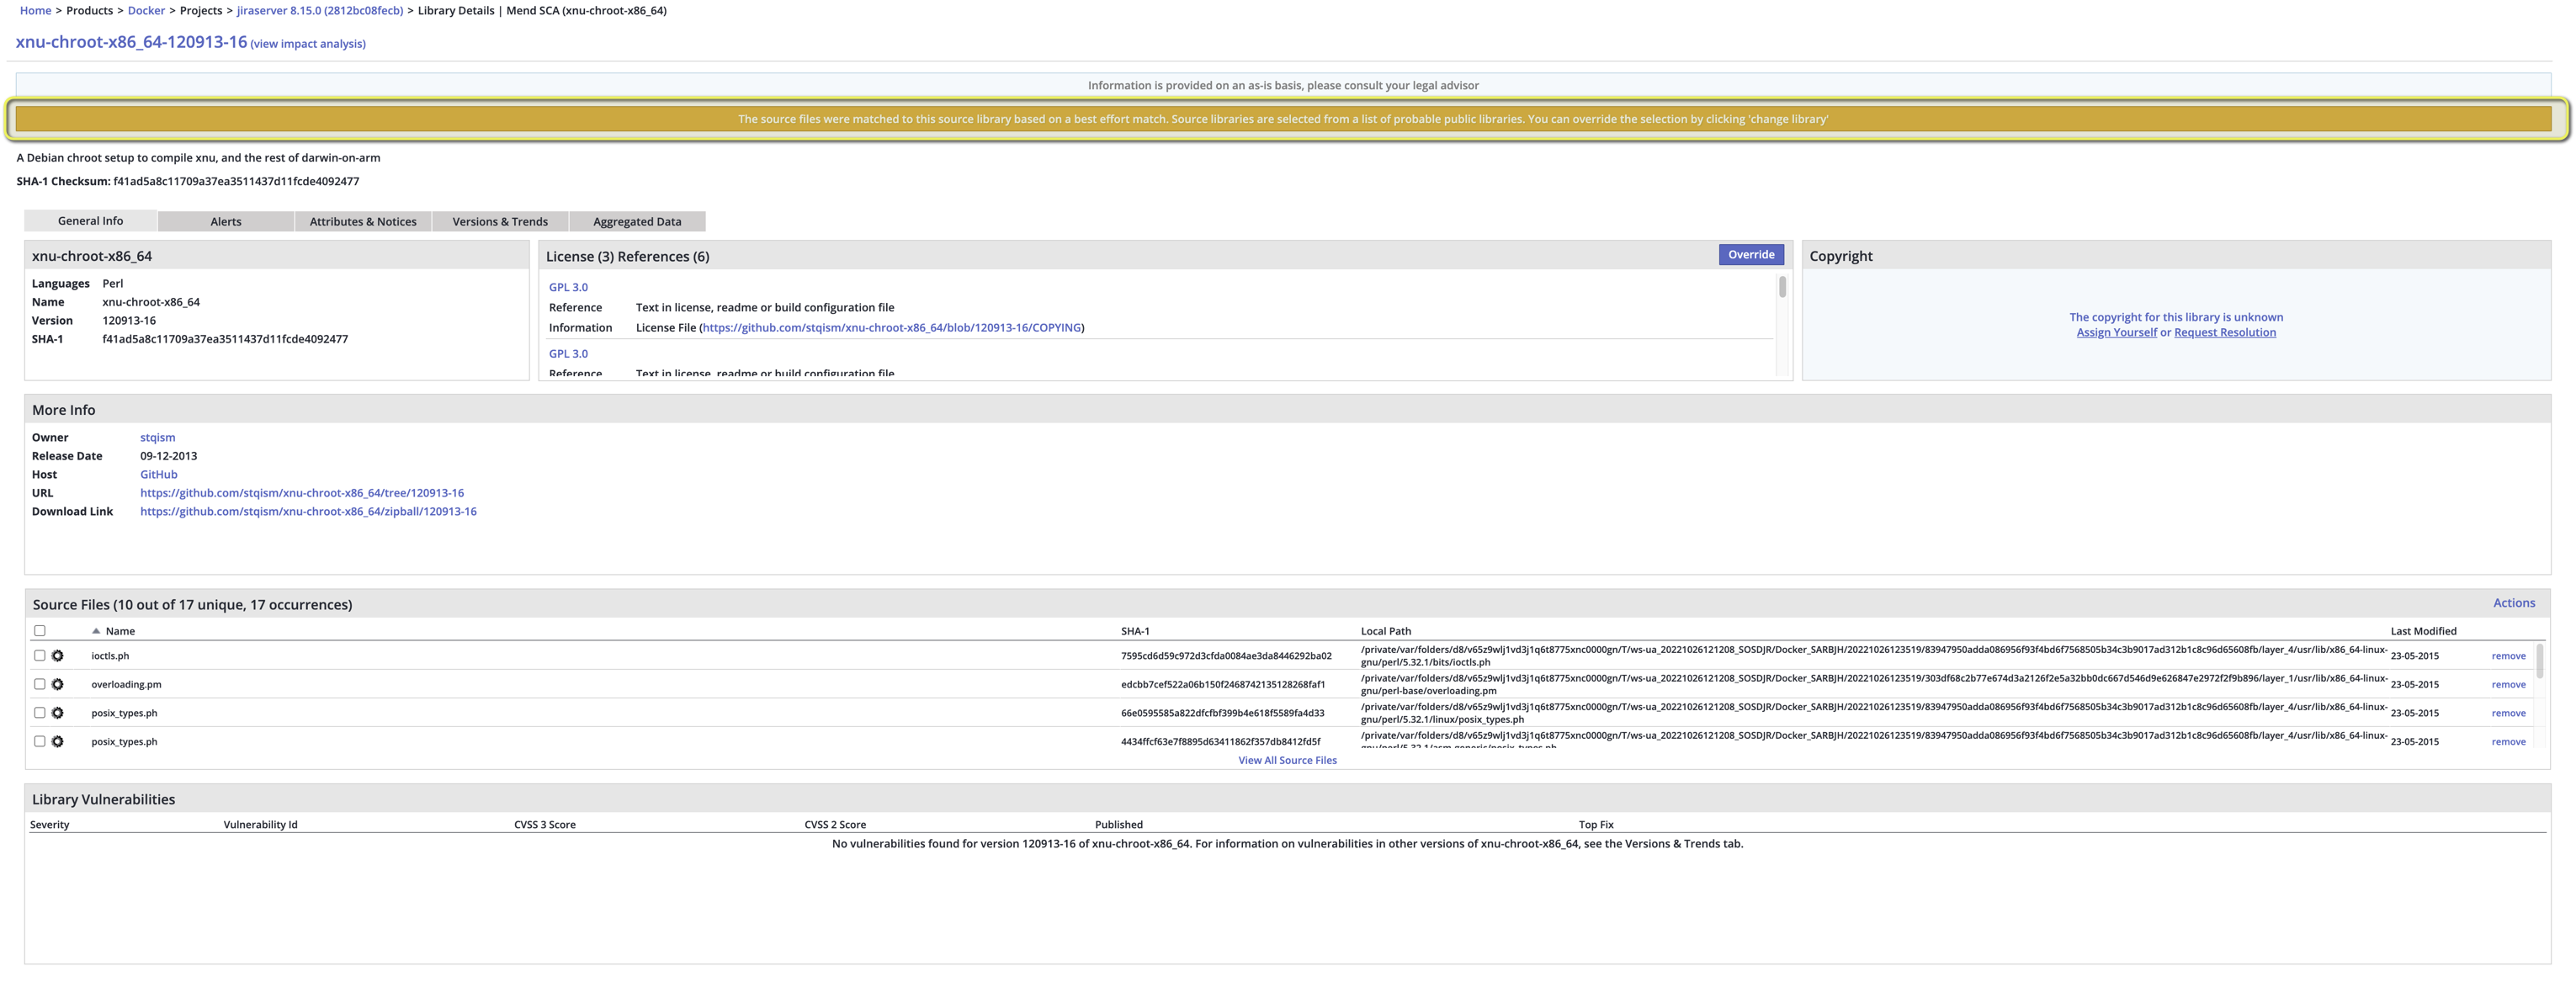Click the gear icon beside overloading.pm

(x=57, y=685)
